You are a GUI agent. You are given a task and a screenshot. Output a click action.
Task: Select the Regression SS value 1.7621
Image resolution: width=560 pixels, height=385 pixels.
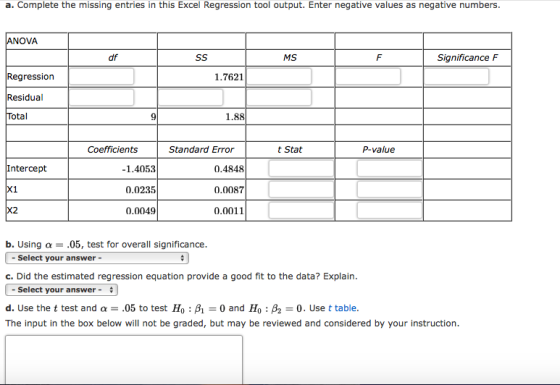[229, 77]
